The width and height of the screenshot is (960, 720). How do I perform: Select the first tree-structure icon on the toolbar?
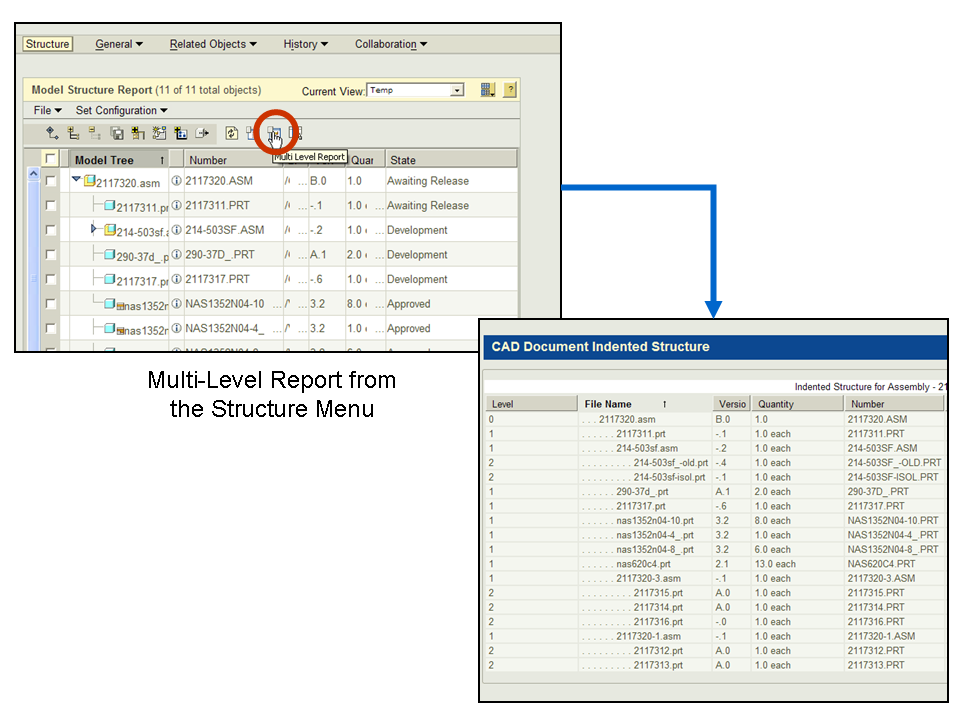52,132
